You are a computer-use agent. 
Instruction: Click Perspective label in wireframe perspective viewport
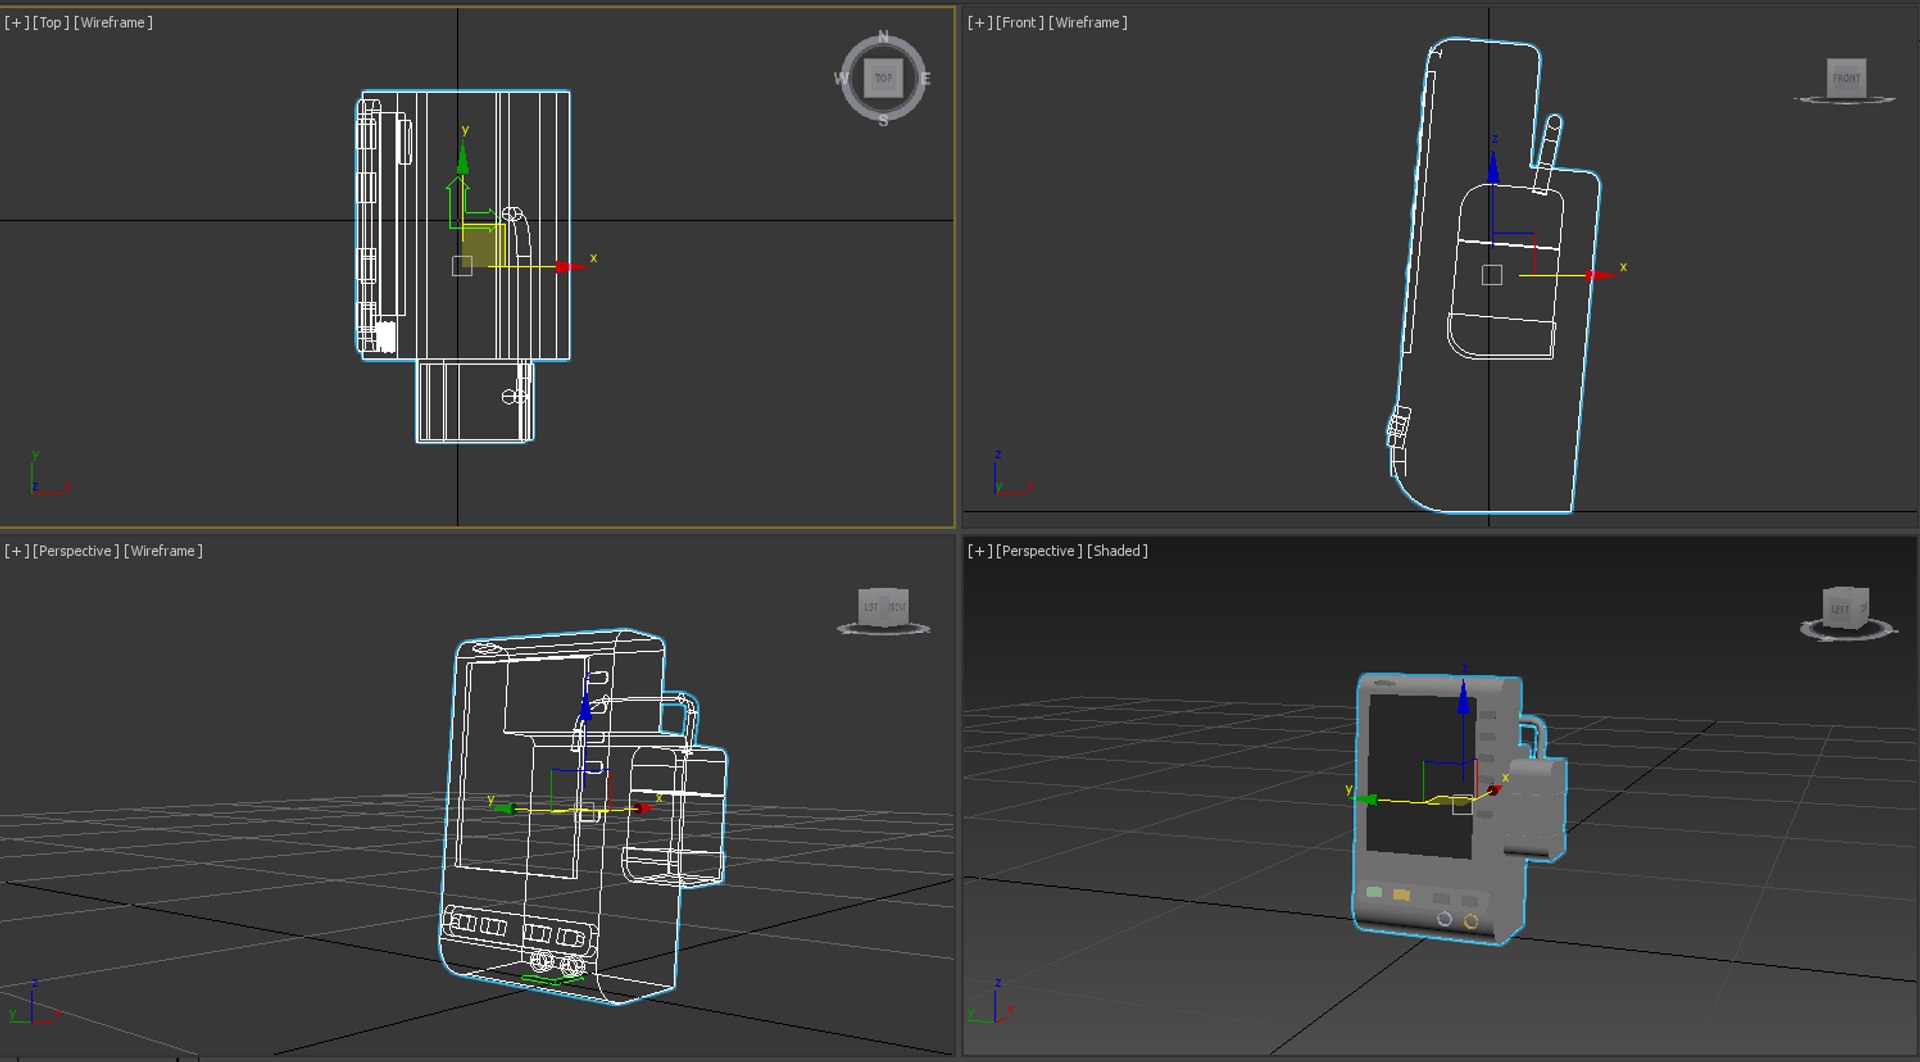click(x=76, y=551)
